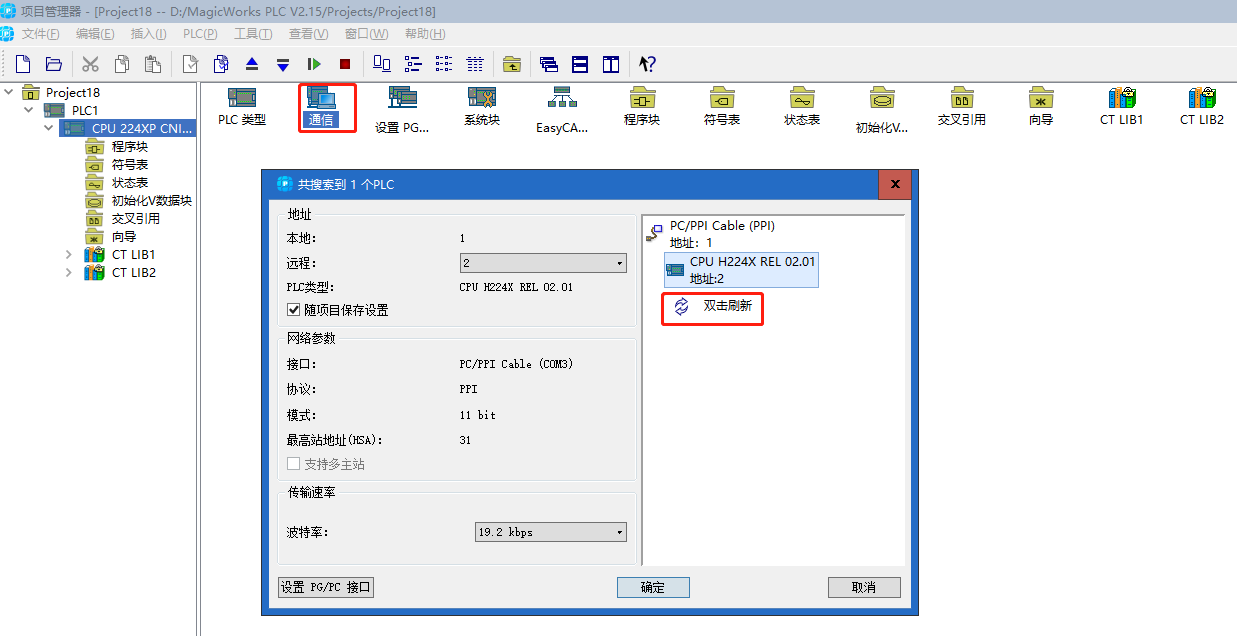Click the 双击刷新 refresh icon

point(682,306)
